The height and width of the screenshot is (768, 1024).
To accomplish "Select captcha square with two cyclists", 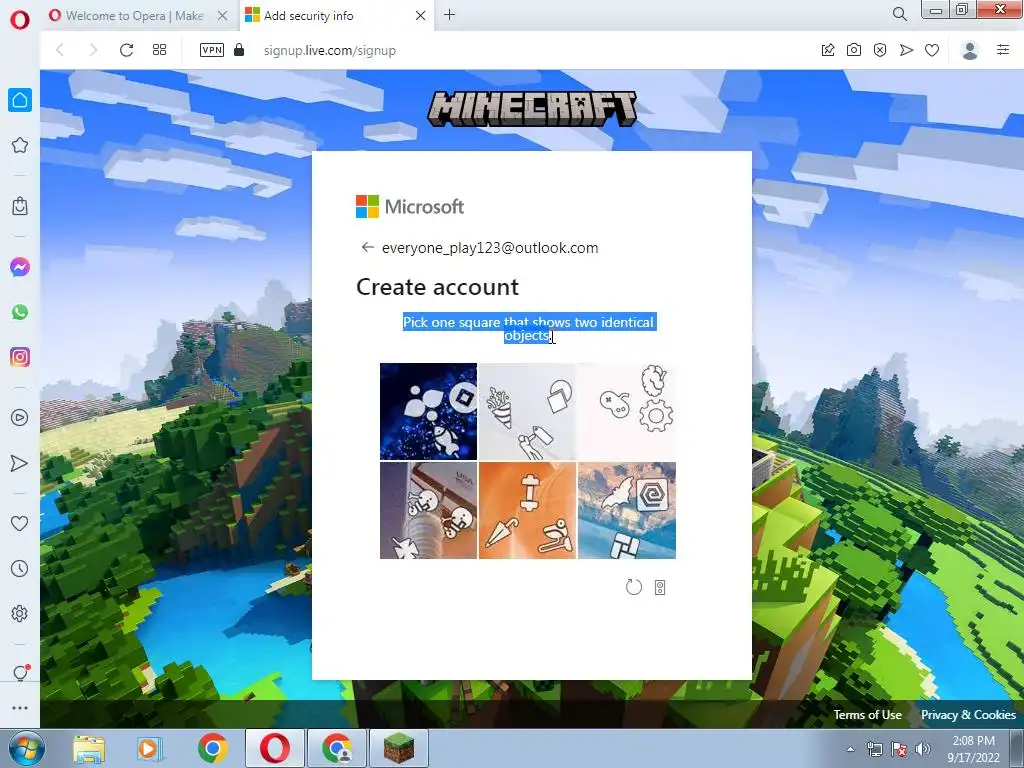I will 428,511.
